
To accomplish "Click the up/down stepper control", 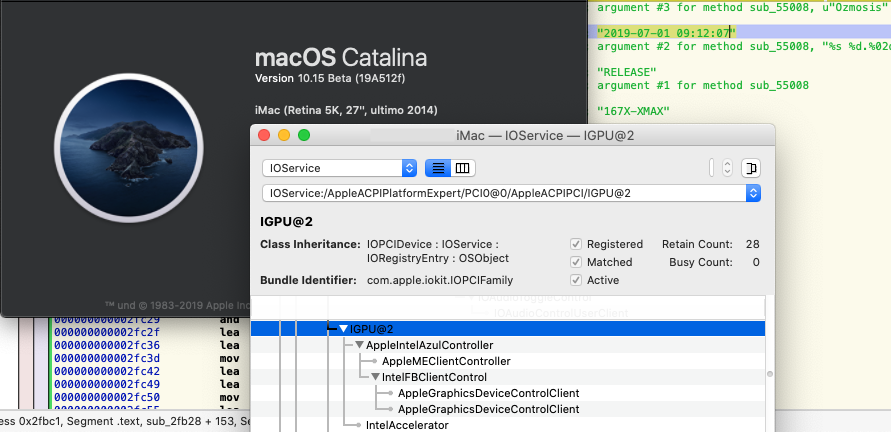I will (727, 168).
